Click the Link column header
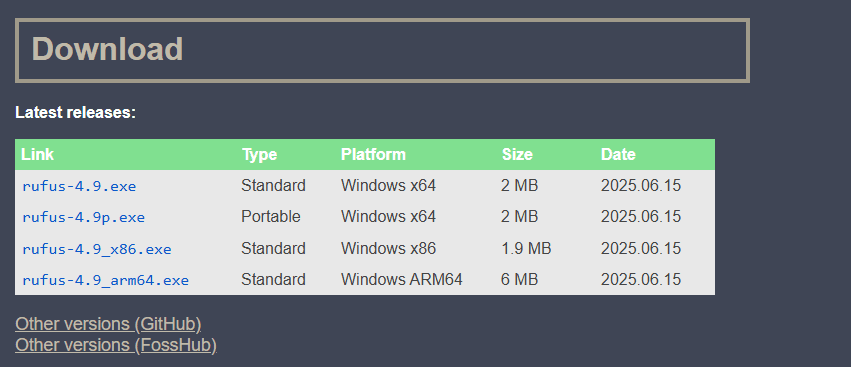Image resolution: width=851 pixels, height=367 pixels. (37, 154)
